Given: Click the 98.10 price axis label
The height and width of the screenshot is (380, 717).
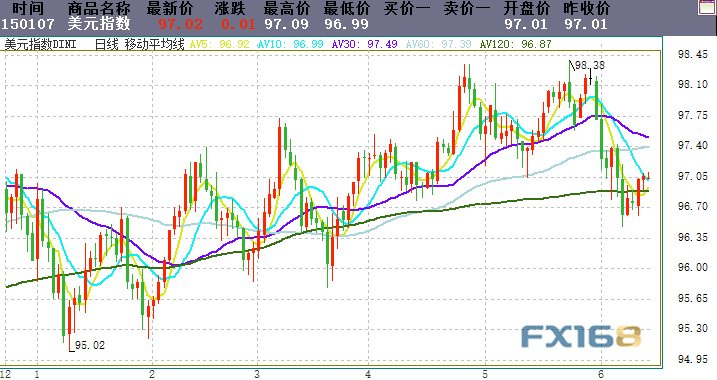Looking at the screenshot, I should [693, 84].
